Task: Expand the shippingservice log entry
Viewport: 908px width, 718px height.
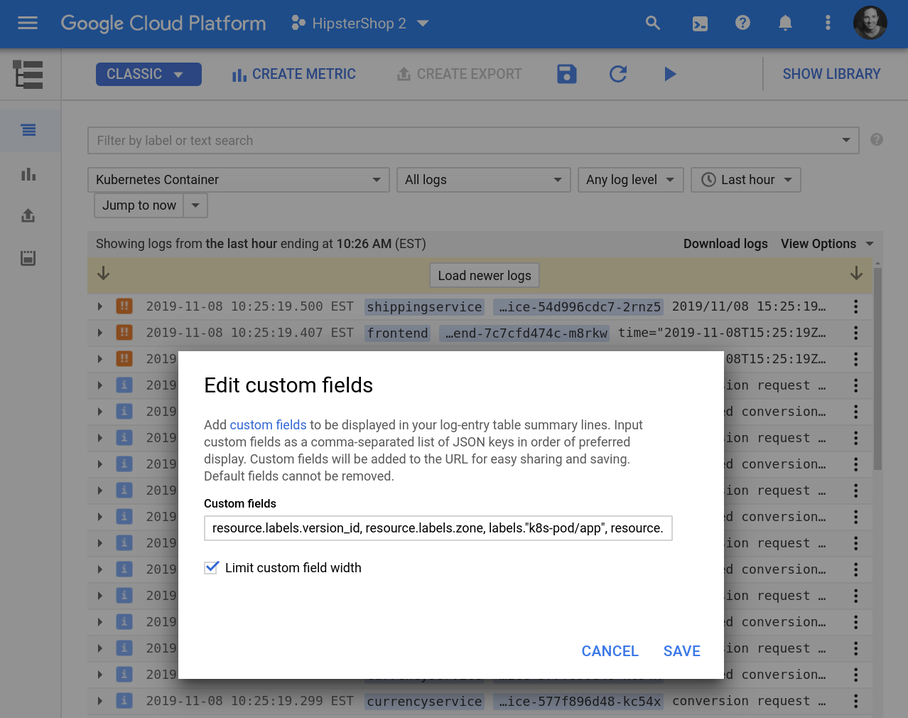Action: coord(100,306)
